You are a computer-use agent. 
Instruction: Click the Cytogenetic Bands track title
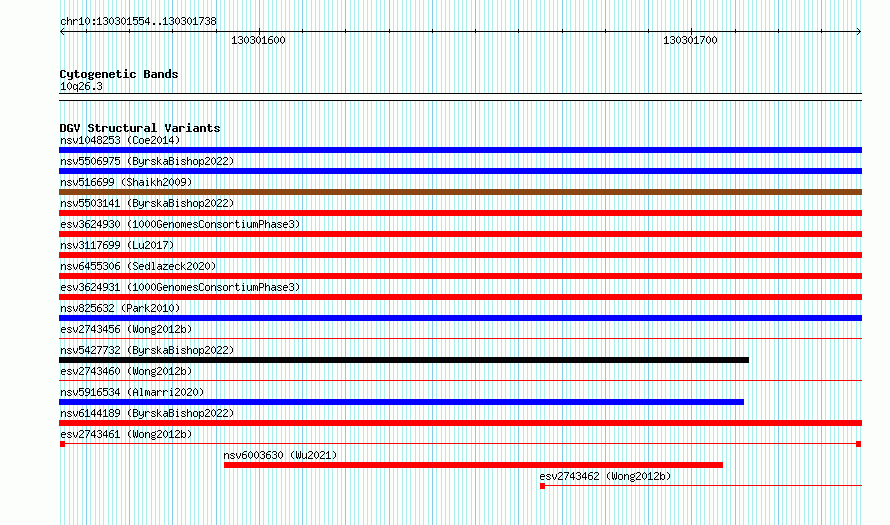(119, 74)
